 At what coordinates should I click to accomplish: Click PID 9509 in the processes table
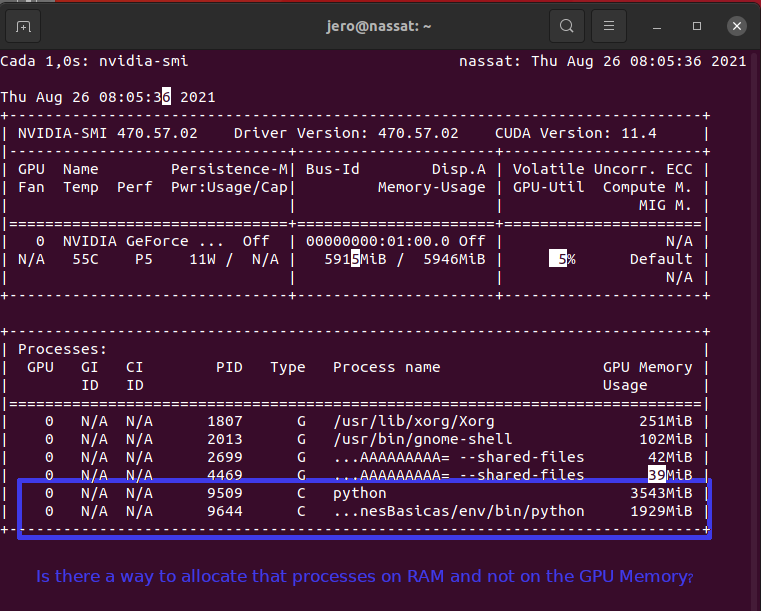[225, 493]
